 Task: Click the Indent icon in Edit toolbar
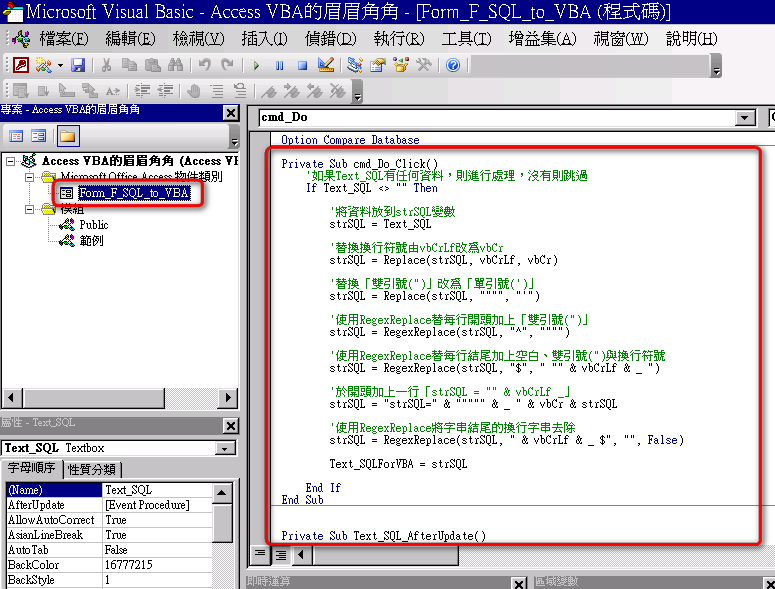[x=142, y=91]
